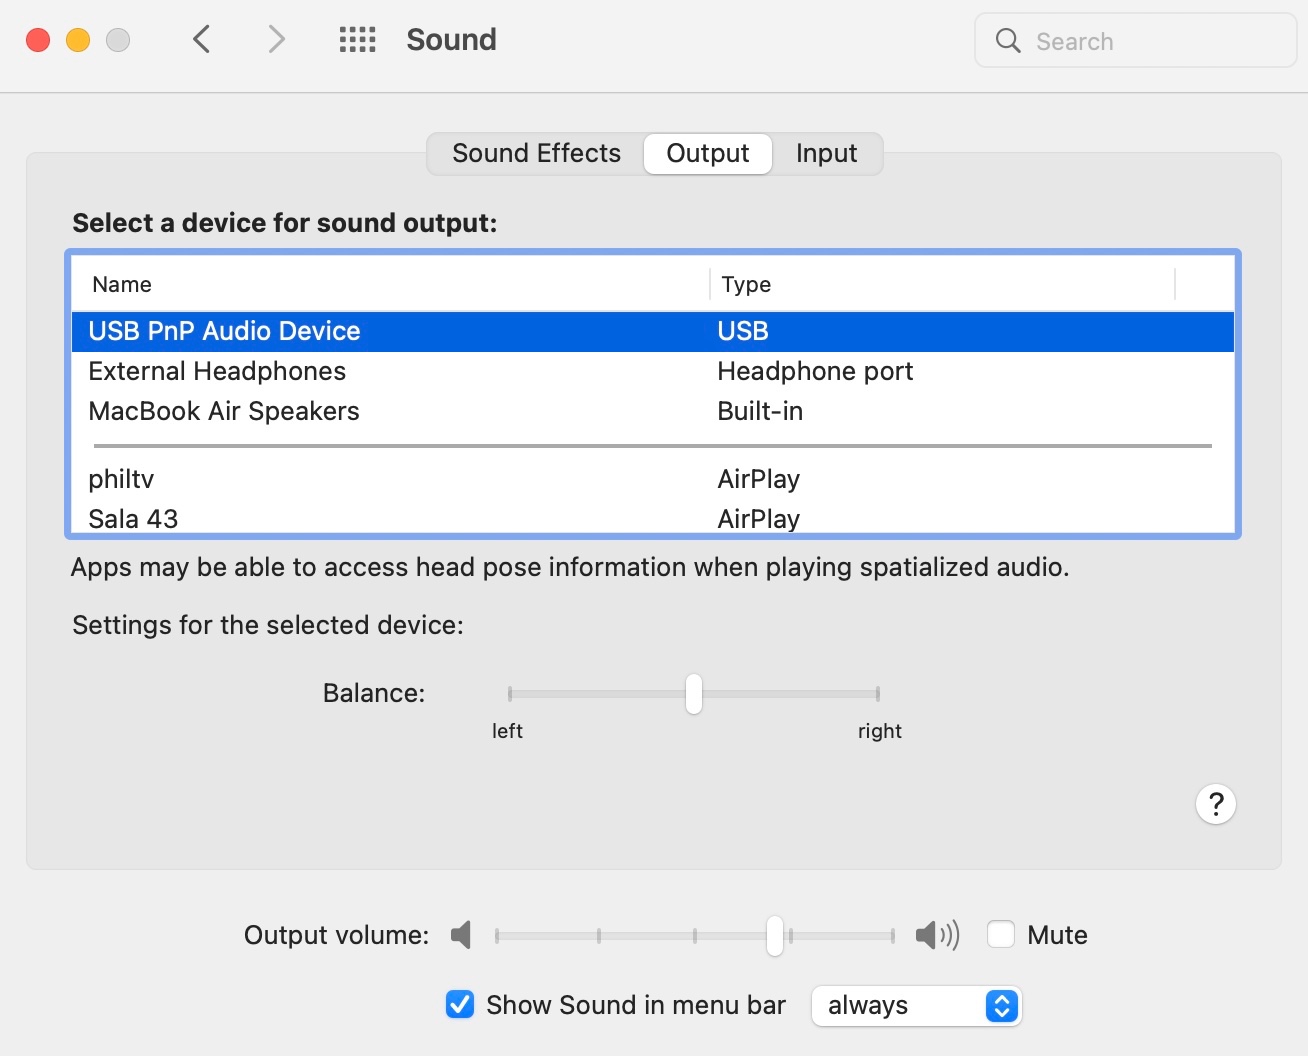Switch to the Sound Effects tab
This screenshot has height=1056, width=1308.
tap(536, 154)
